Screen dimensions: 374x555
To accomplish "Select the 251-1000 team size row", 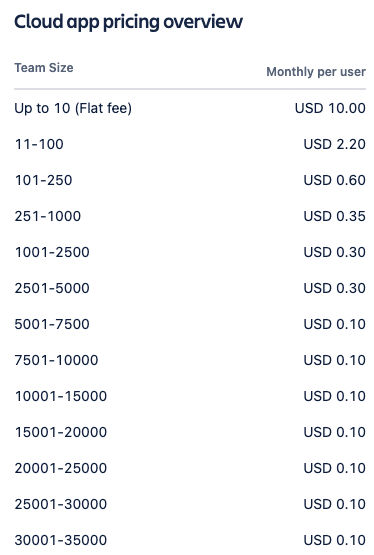I will [190, 216].
